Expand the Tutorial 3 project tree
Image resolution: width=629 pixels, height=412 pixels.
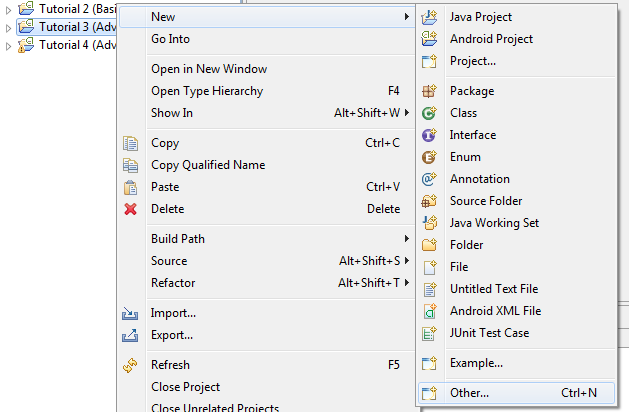tap(9, 27)
